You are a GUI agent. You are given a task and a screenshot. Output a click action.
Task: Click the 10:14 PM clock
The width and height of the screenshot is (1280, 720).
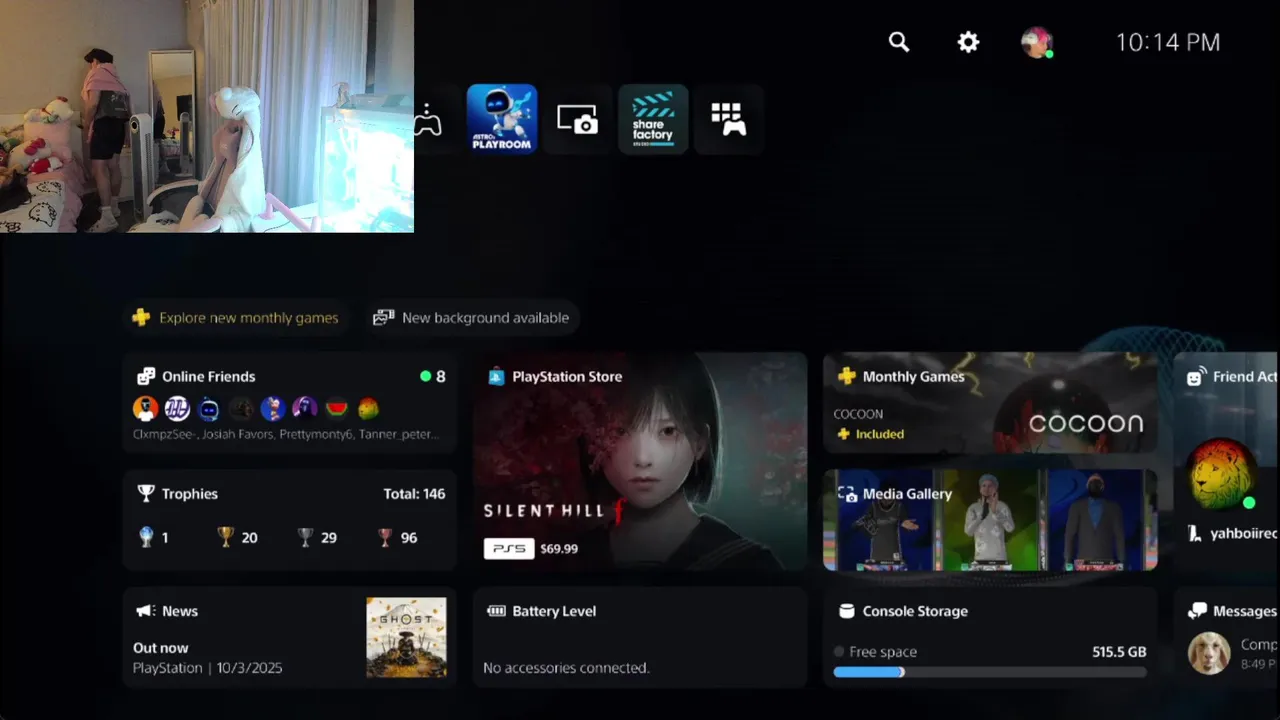point(1167,42)
